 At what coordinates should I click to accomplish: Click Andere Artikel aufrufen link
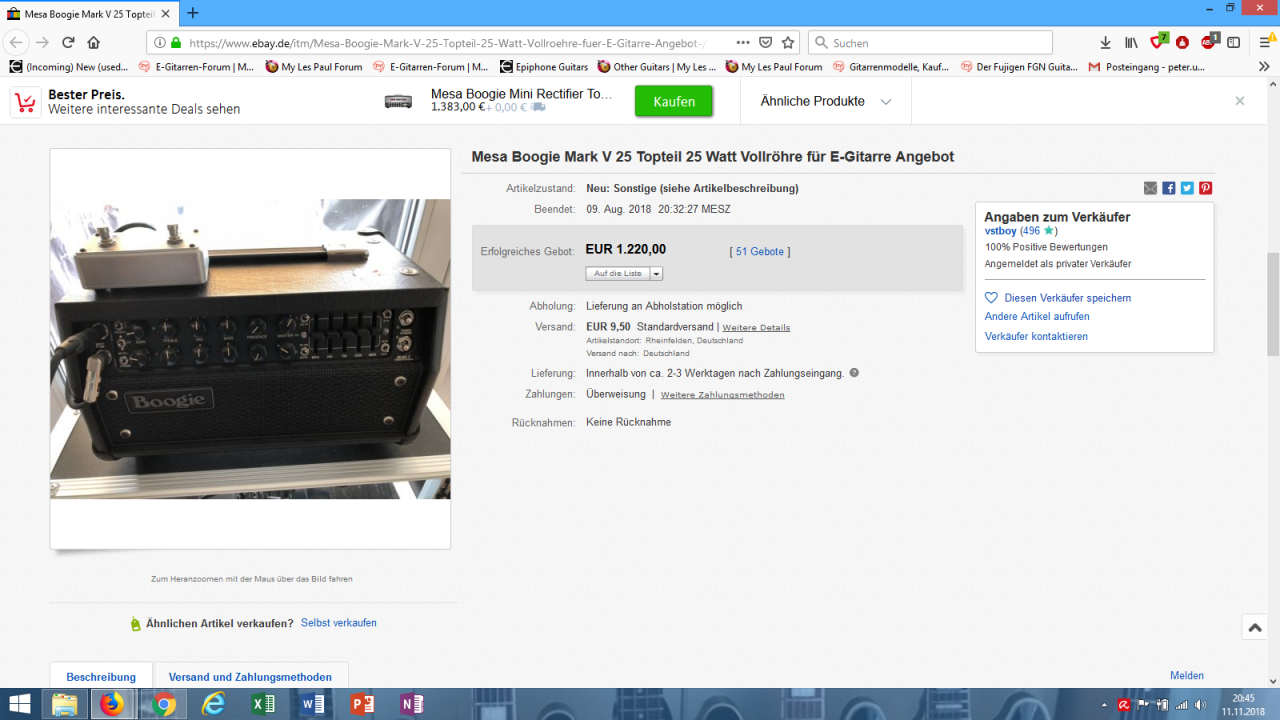(1037, 316)
